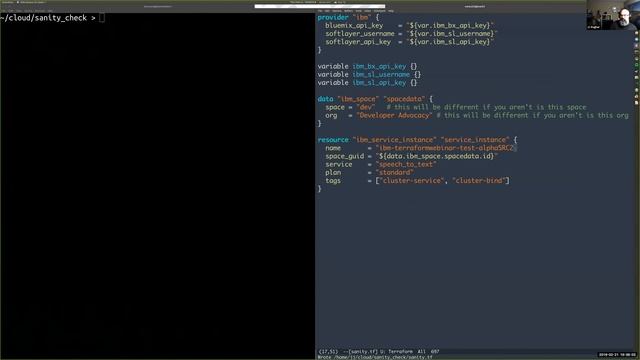
Task: Click the "spacedata" string on the data line
Action: point(404,99)
